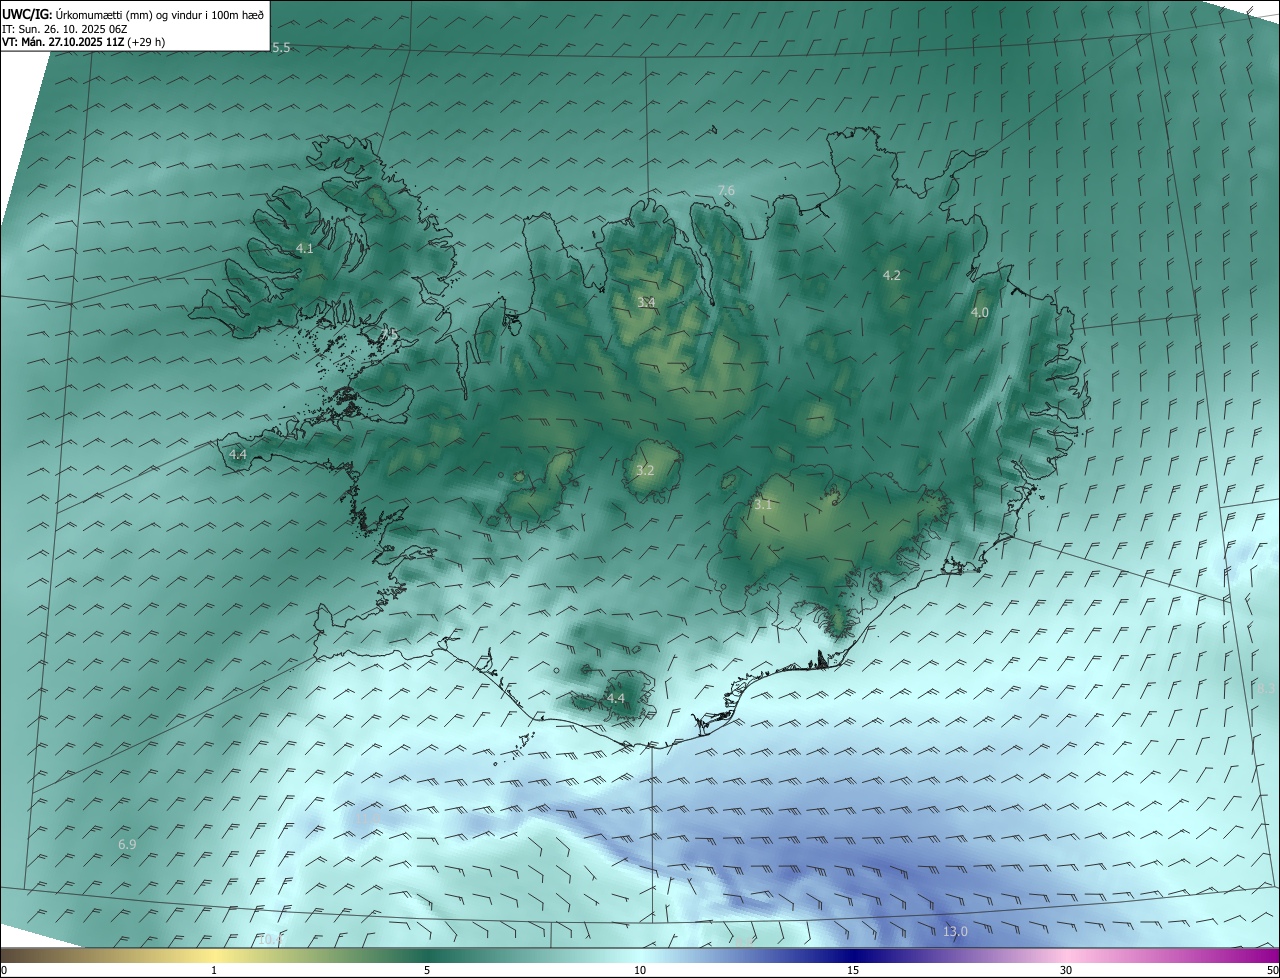The width and height of the screenshot is (1280, 978).
Task: Select the "IT: Sun. 26. 10. 2025 06Z" line
Action: (x=64, y=28)
